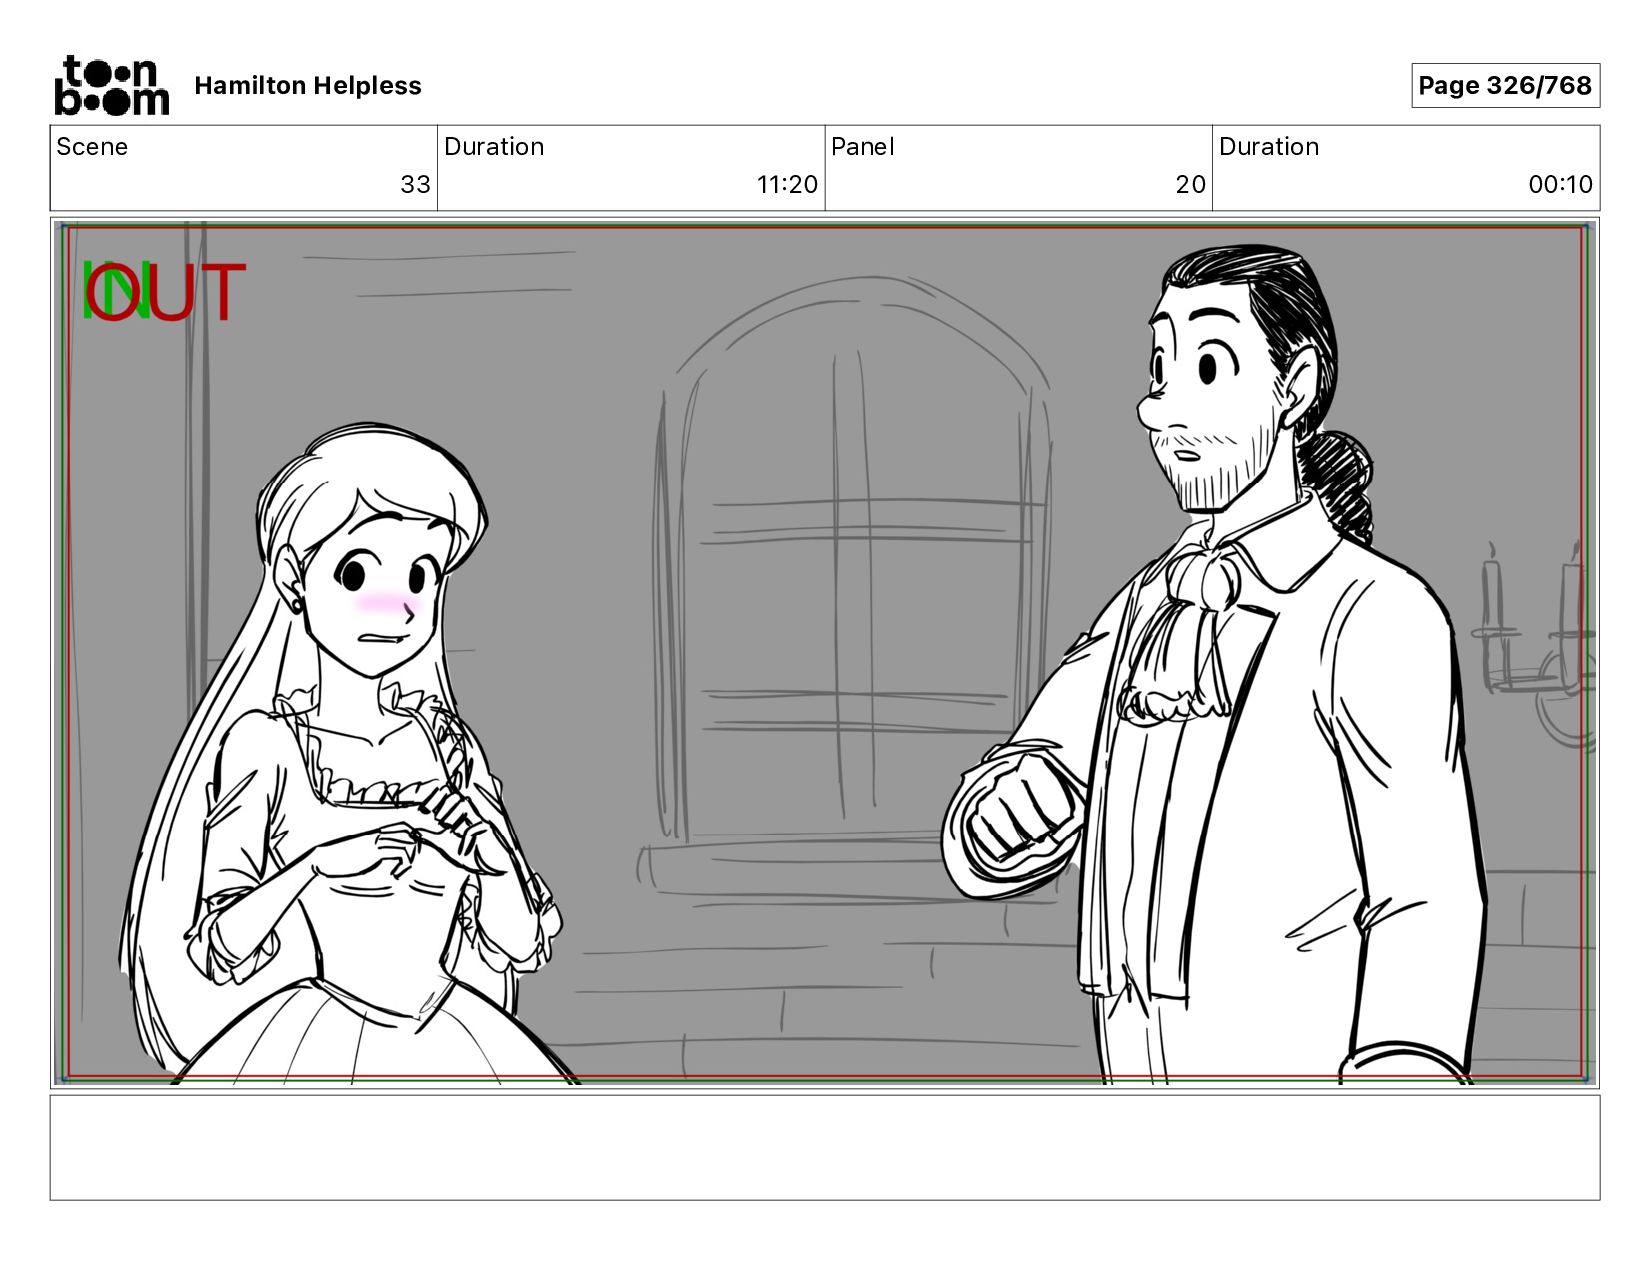Click the Toon Boom logo
Screen dimensions: 1650x1275
tap(111, 85)
